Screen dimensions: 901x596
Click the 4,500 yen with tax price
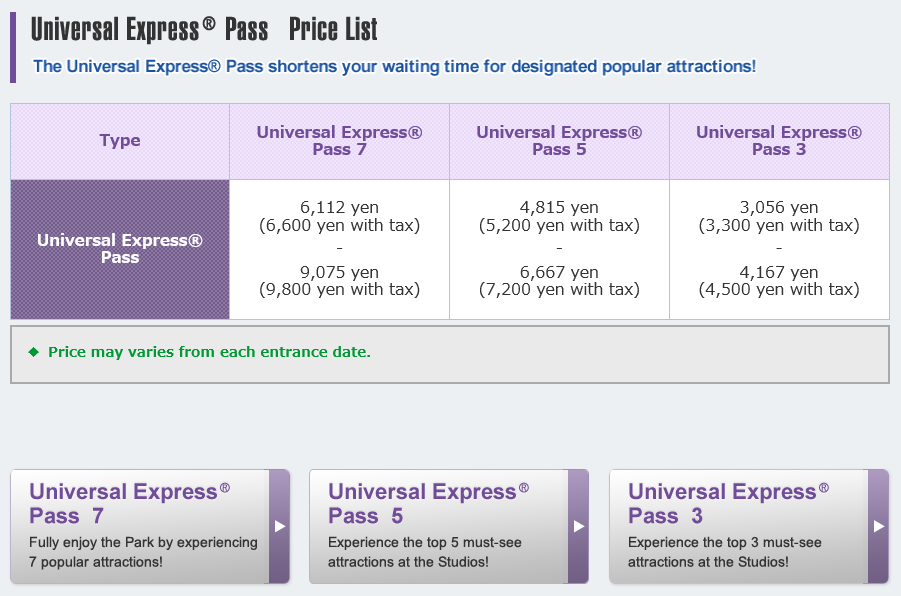coord(779,289)
